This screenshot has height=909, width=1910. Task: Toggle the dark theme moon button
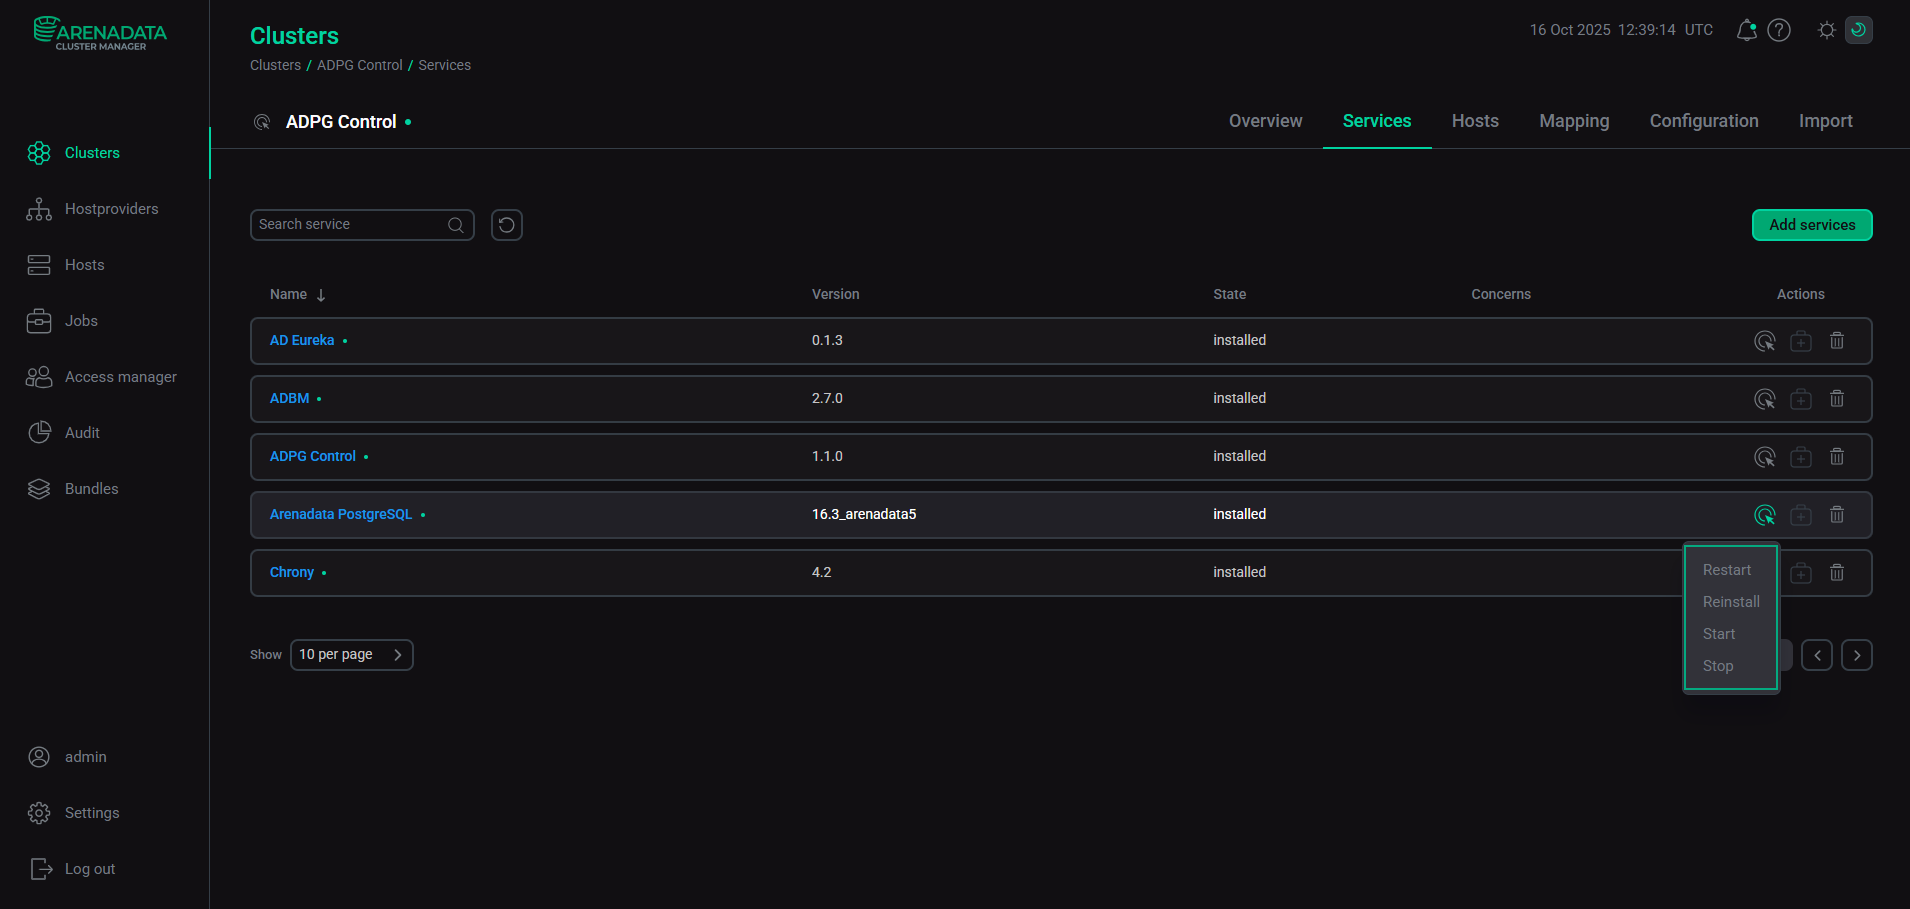click(x=1857, y=30)
